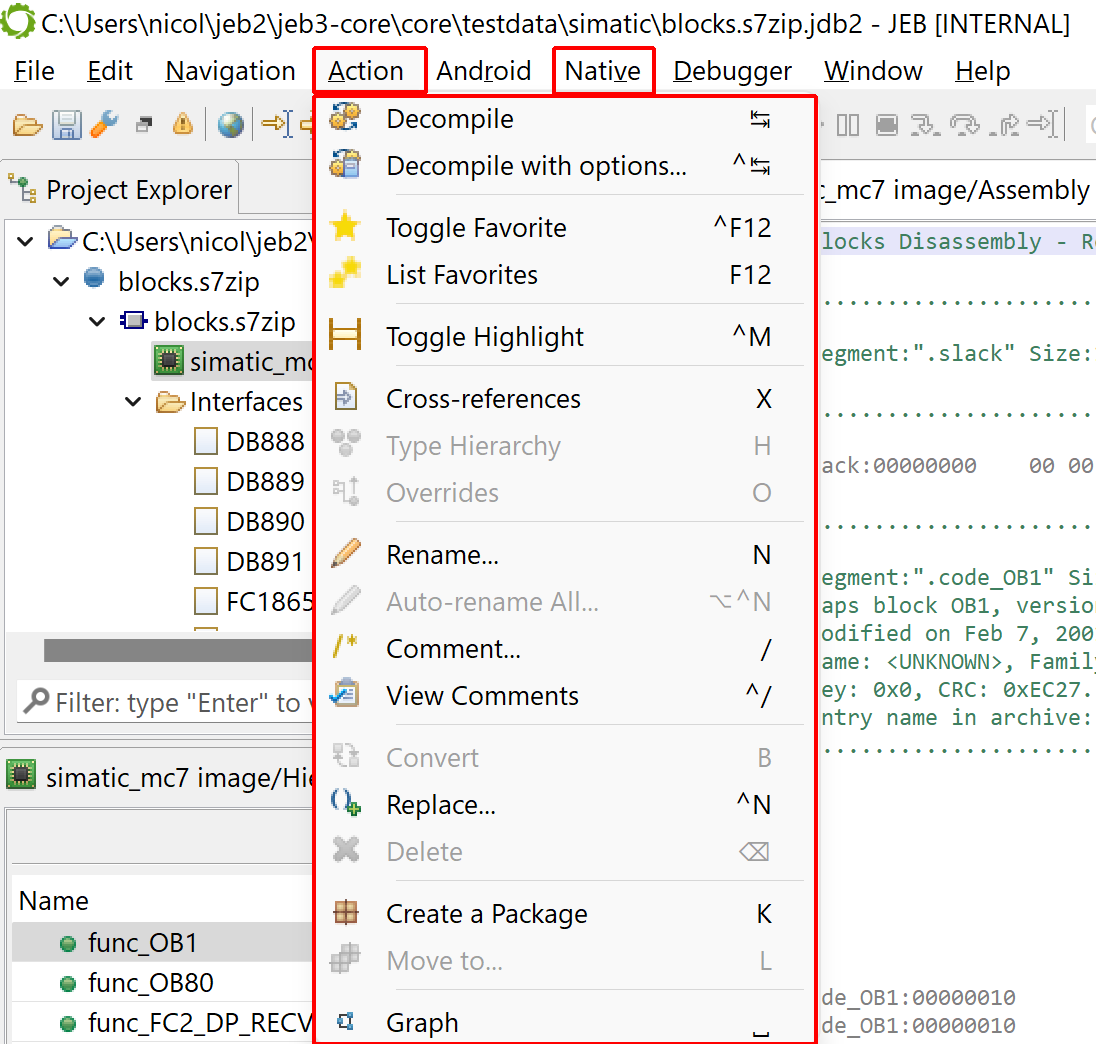Select the DB889 interface item
This screenshot has height=1044, width=1096.
(x=250, y=481)
